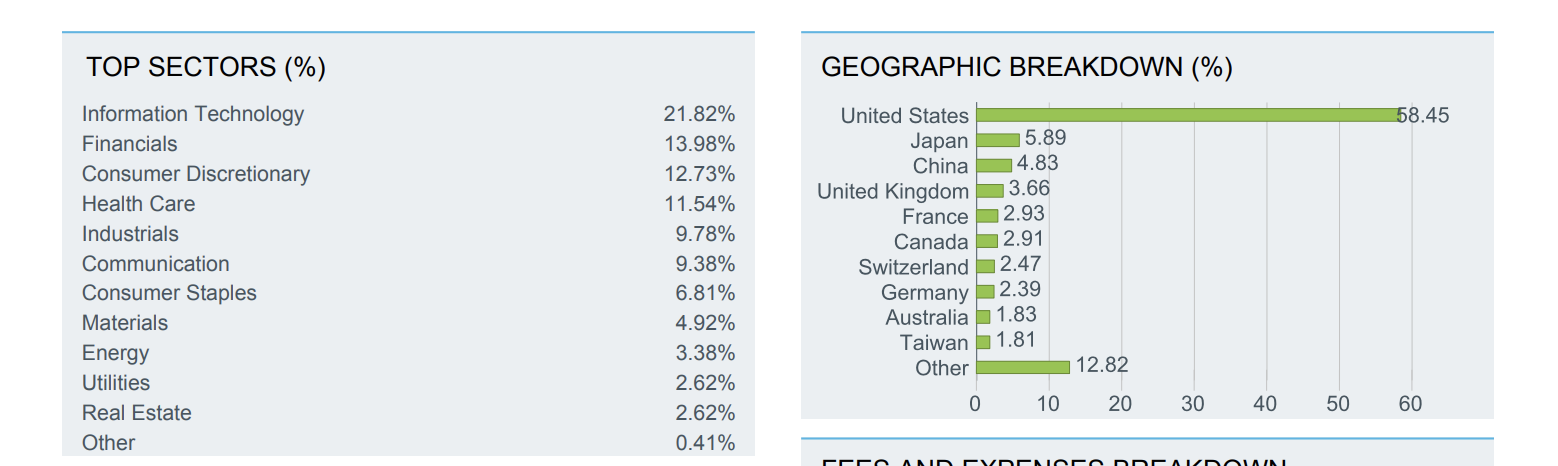Screen dimensions: 1558x466
Task: Click the United Kingdom axis label
Action: click(893, 191)
